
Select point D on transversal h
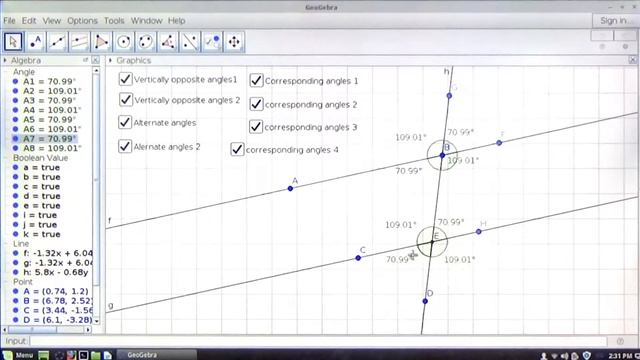click(x=425, y=301)
